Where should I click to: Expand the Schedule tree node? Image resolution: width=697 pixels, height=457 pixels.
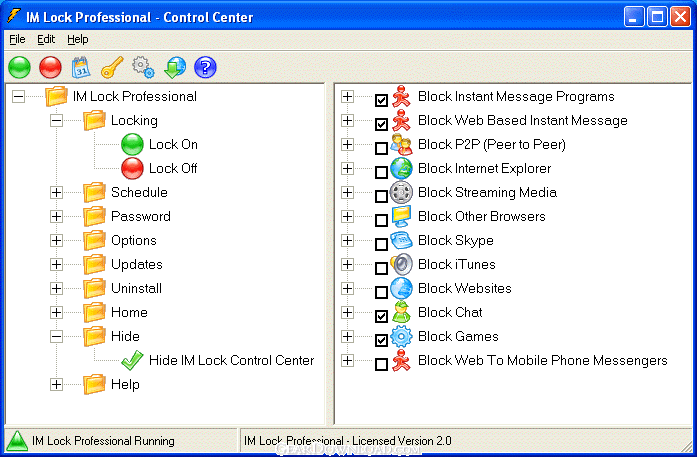[x=56, y=192]
